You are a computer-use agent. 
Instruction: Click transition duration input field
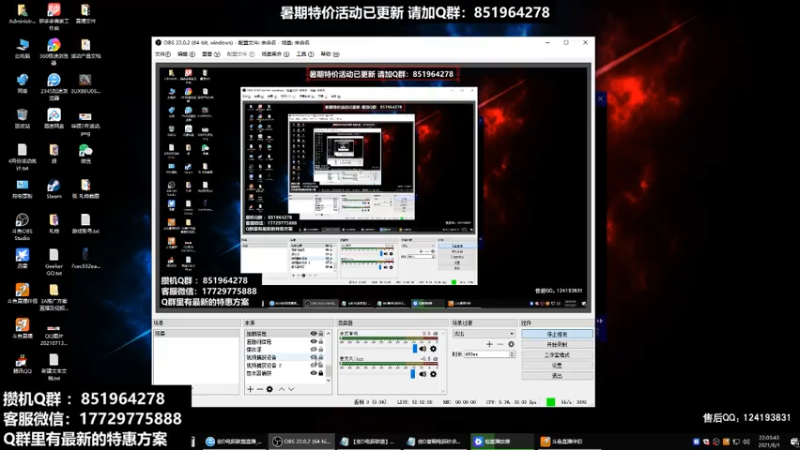[x=486, y=354]
